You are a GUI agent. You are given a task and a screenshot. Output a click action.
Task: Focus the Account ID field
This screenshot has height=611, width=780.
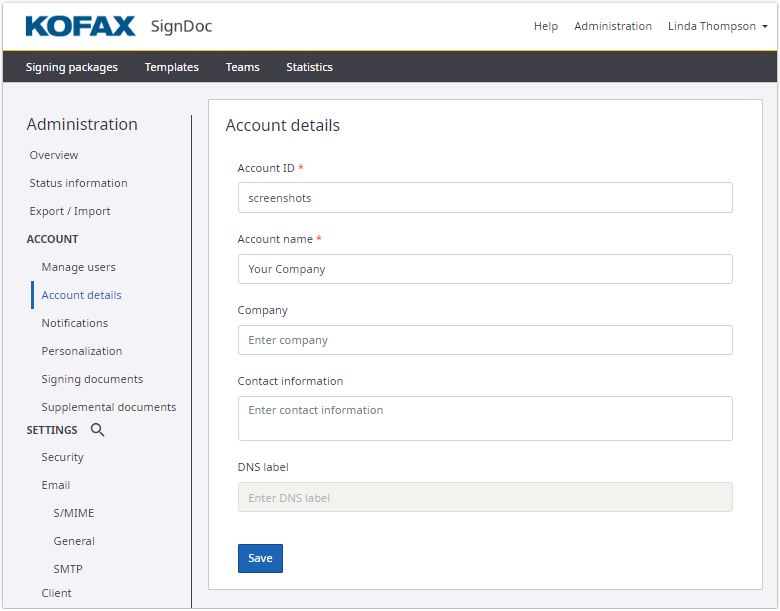click(x=484, y=198)
